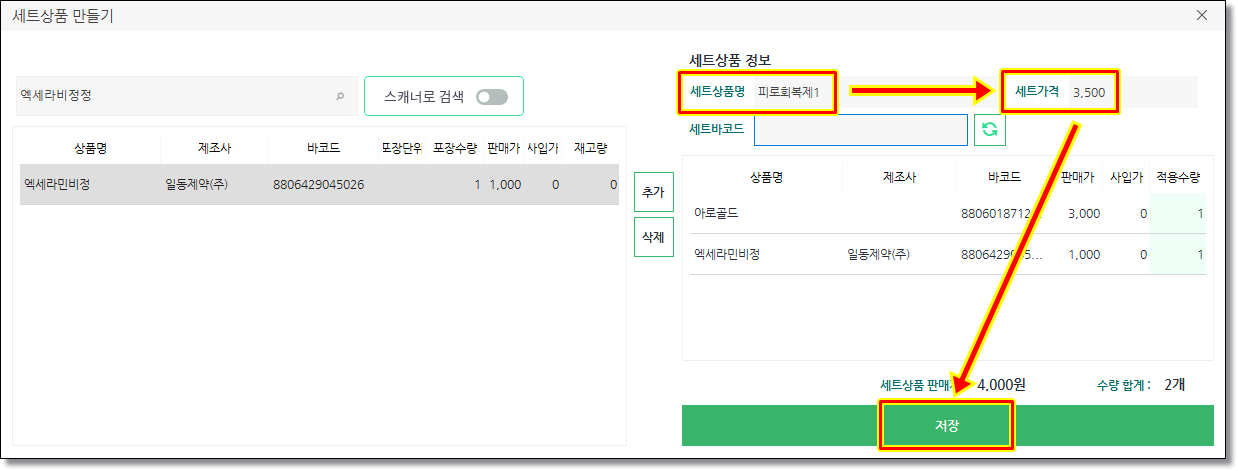Click the 엑세라비정정 search input field
Image resolution: width=1238 pixels, height=471 pixels.
click(x=175, y=96)
